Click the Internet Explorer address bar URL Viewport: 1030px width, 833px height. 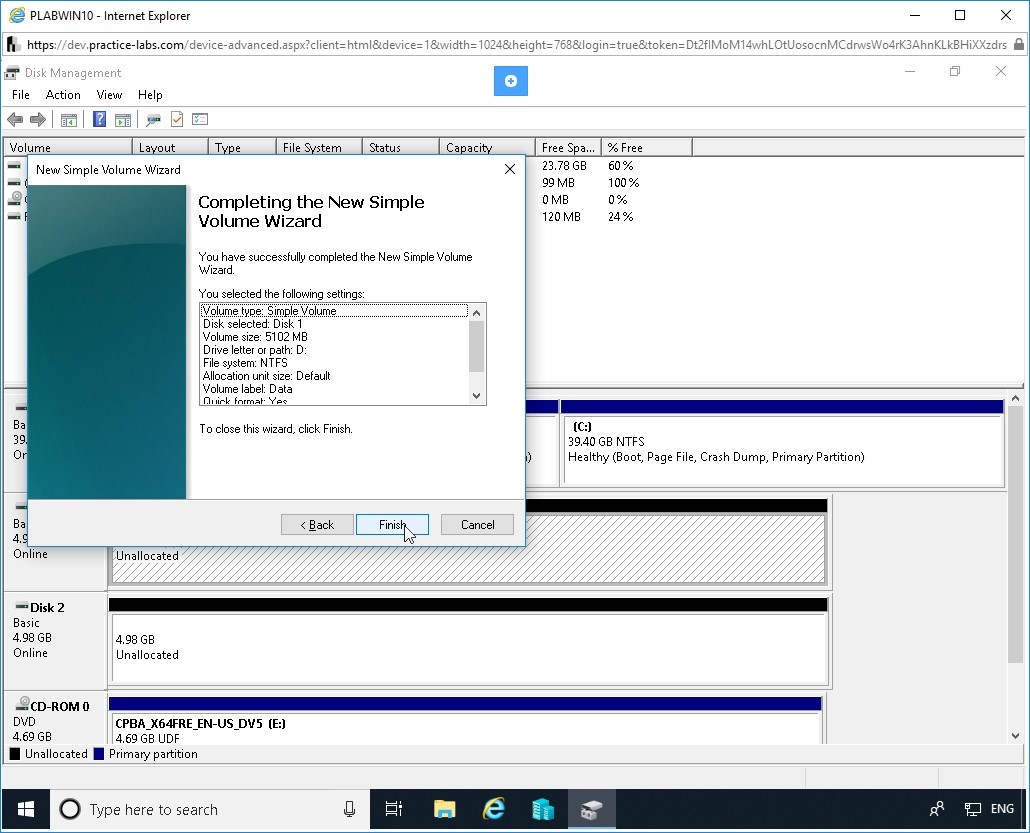[516, 45]
